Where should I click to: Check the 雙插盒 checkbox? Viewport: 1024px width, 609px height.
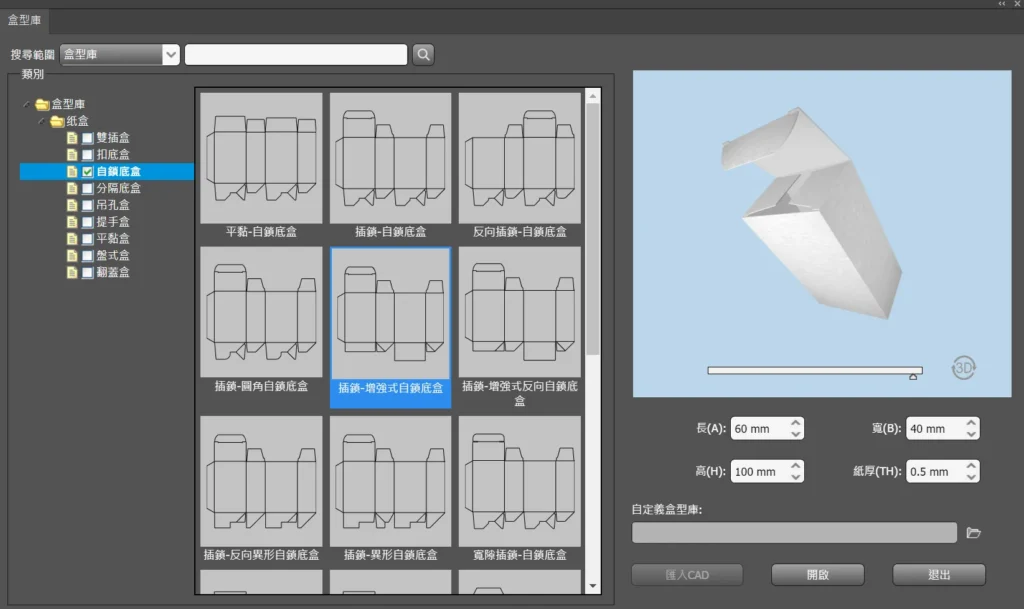(88, 138)
